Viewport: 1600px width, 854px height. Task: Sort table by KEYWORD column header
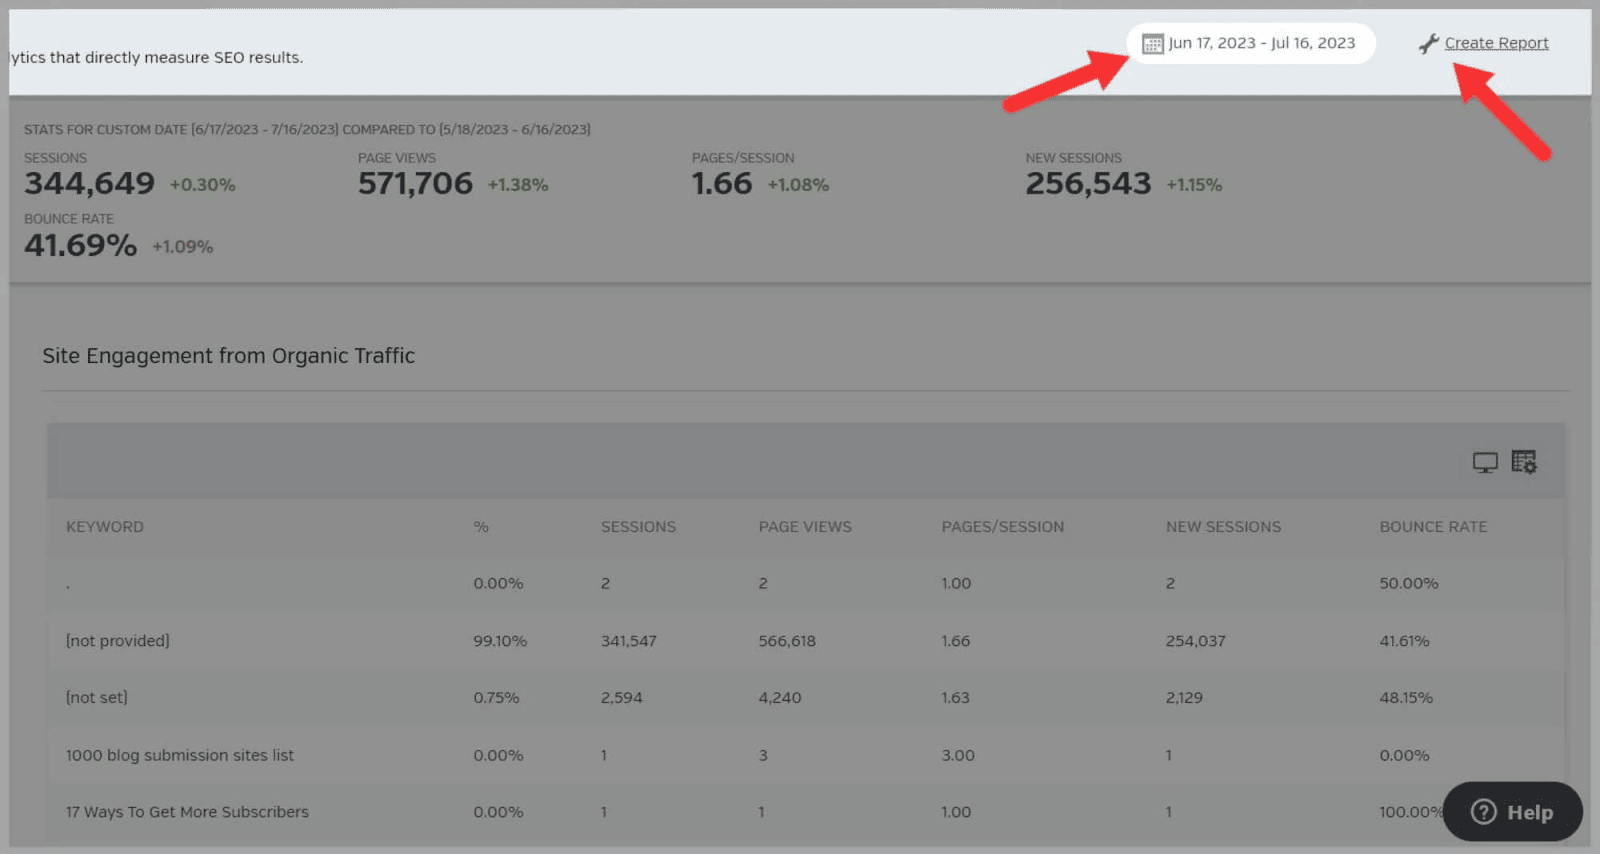pos(105,527)
